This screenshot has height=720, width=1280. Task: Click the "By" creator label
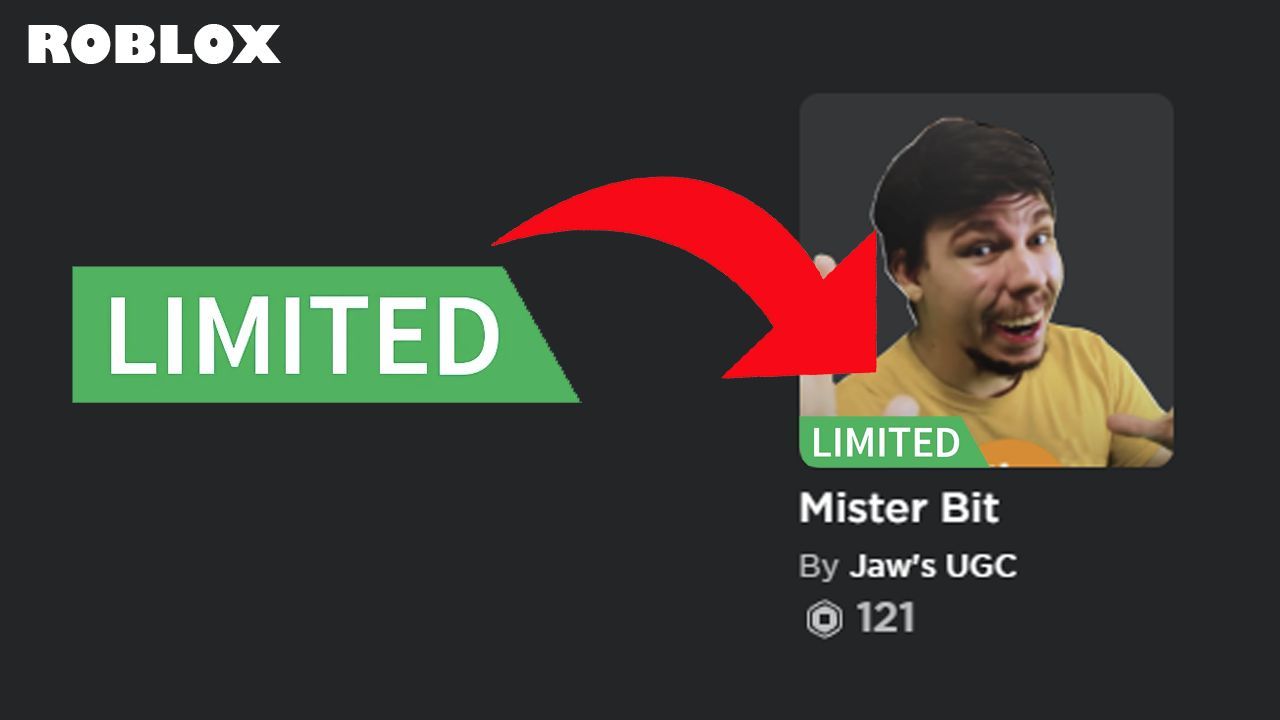(x=818, y=568)
